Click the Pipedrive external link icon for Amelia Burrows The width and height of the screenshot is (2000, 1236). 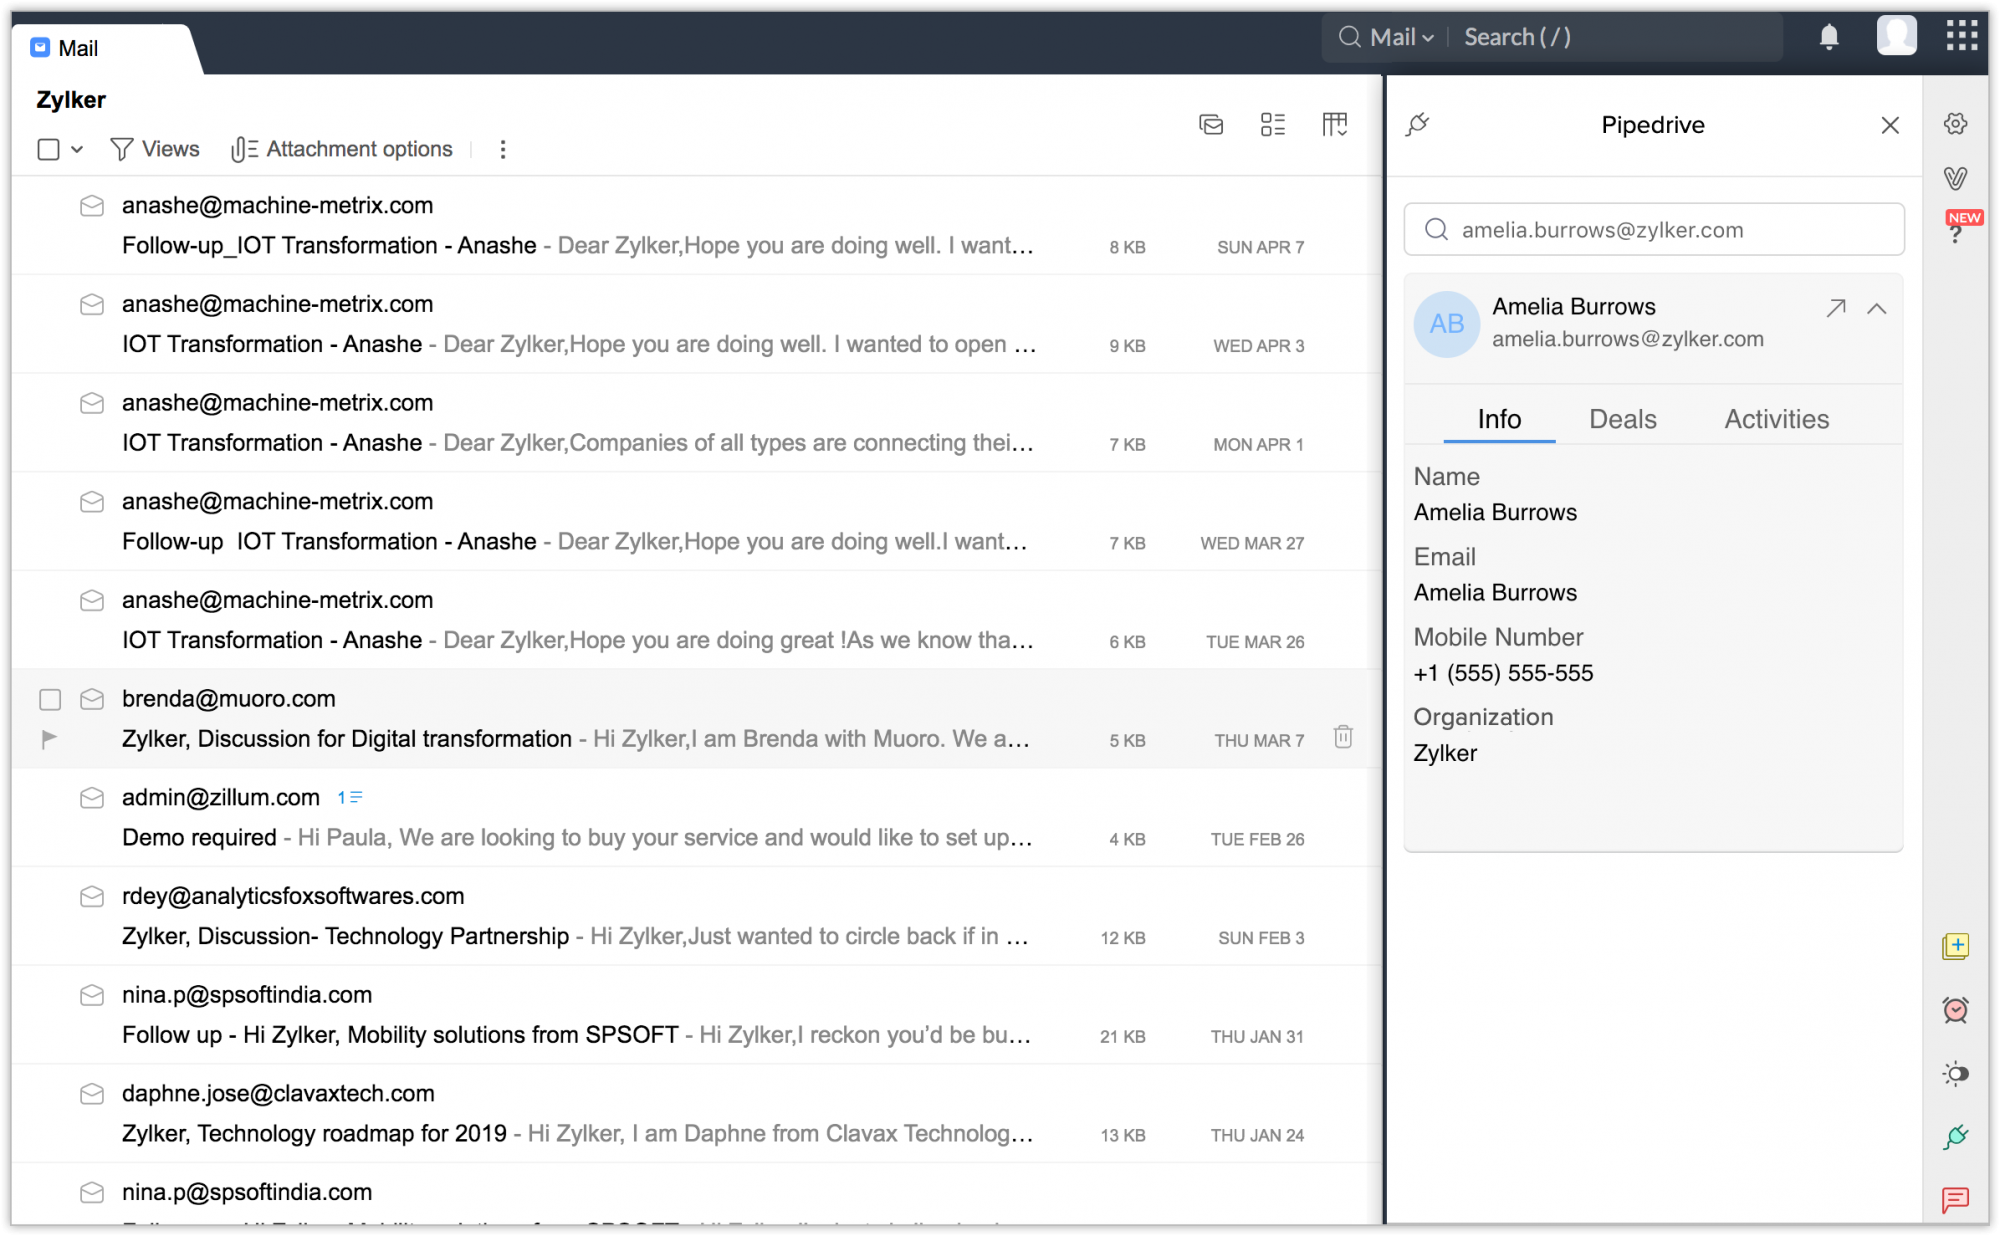(1836, 307)
